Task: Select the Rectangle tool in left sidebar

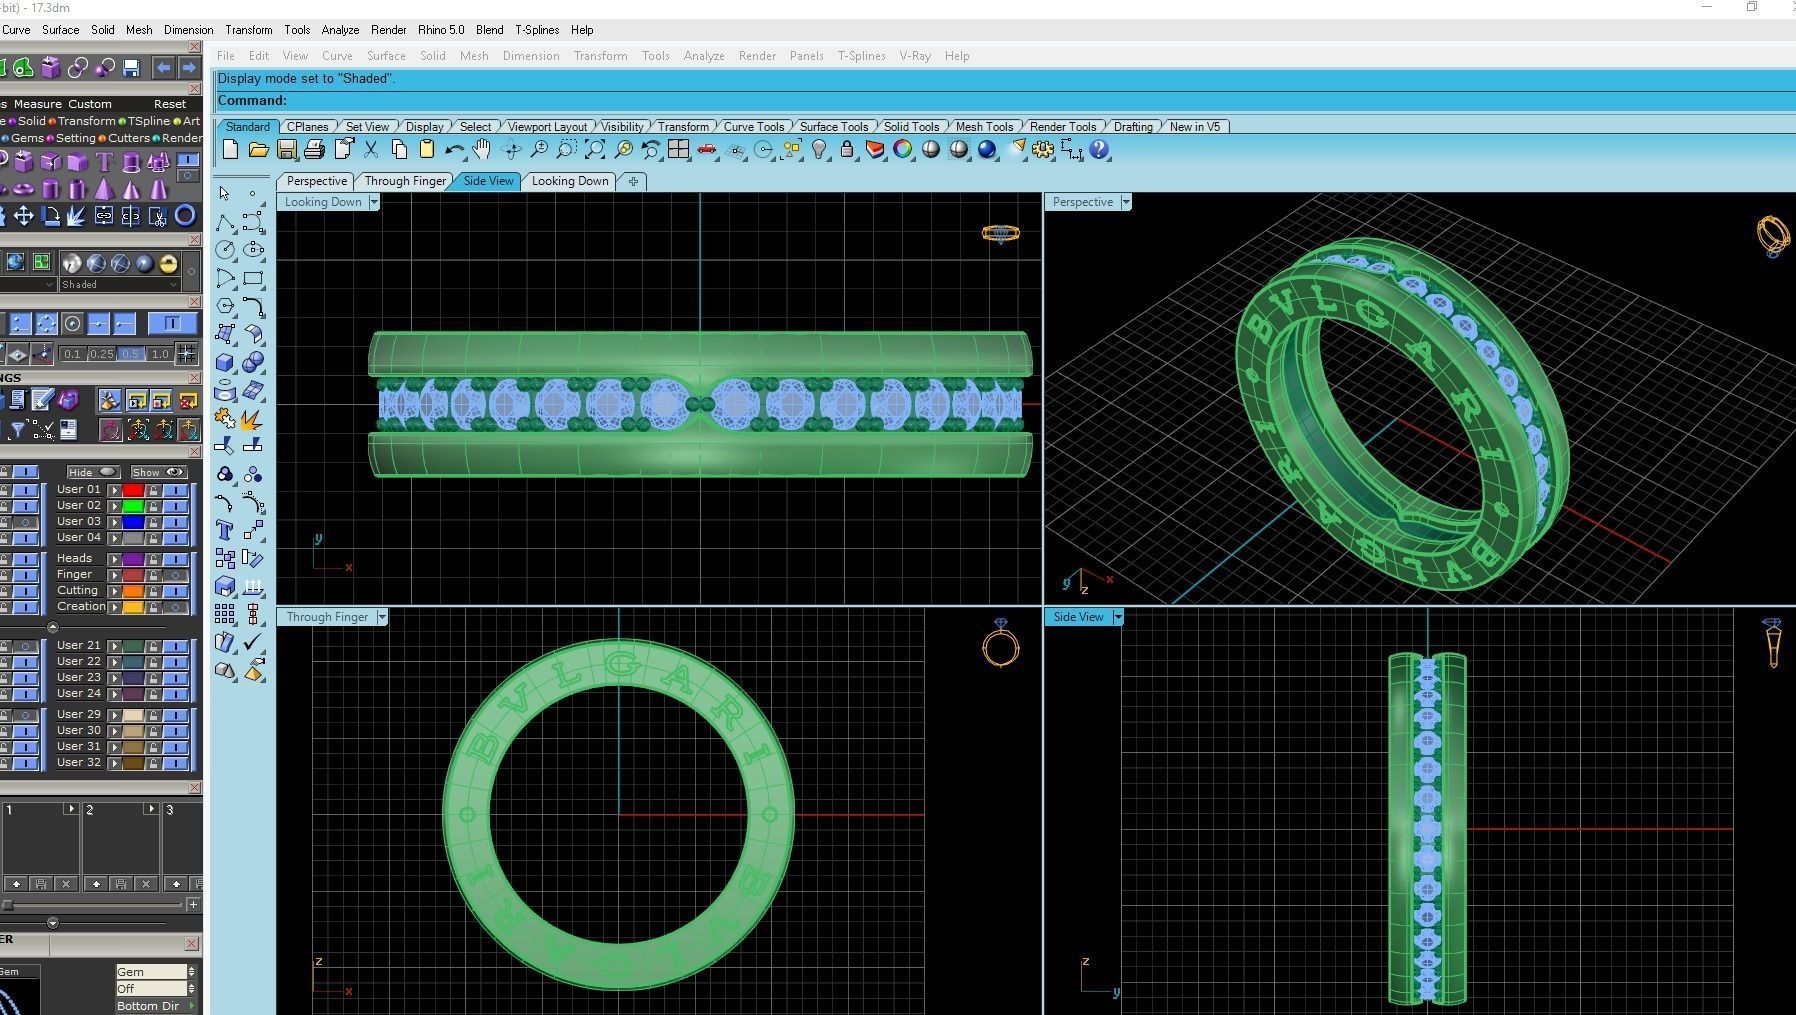Action: 253,277
